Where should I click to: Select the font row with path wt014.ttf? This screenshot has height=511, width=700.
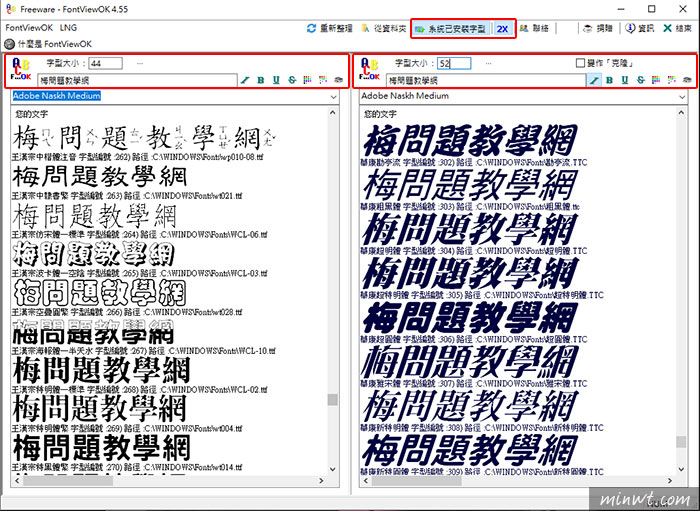click(127, 452)
